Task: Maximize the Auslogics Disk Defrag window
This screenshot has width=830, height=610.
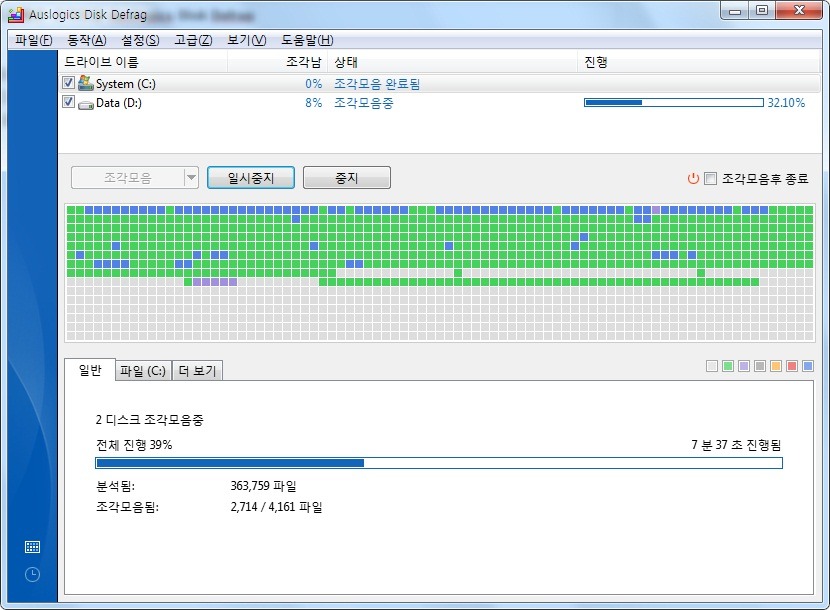Action: pos(762,11)
